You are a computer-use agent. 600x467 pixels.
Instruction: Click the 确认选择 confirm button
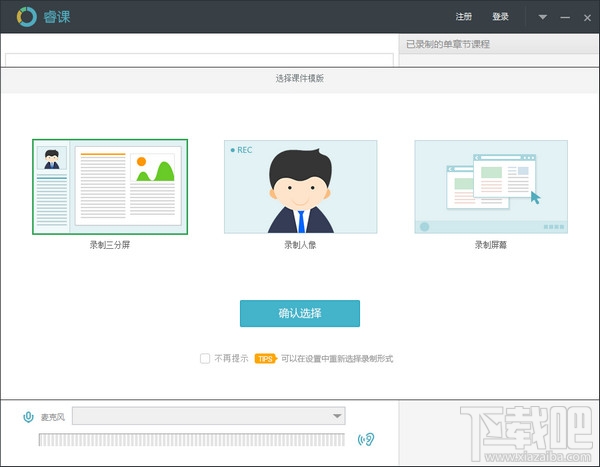tap(300, 314)
